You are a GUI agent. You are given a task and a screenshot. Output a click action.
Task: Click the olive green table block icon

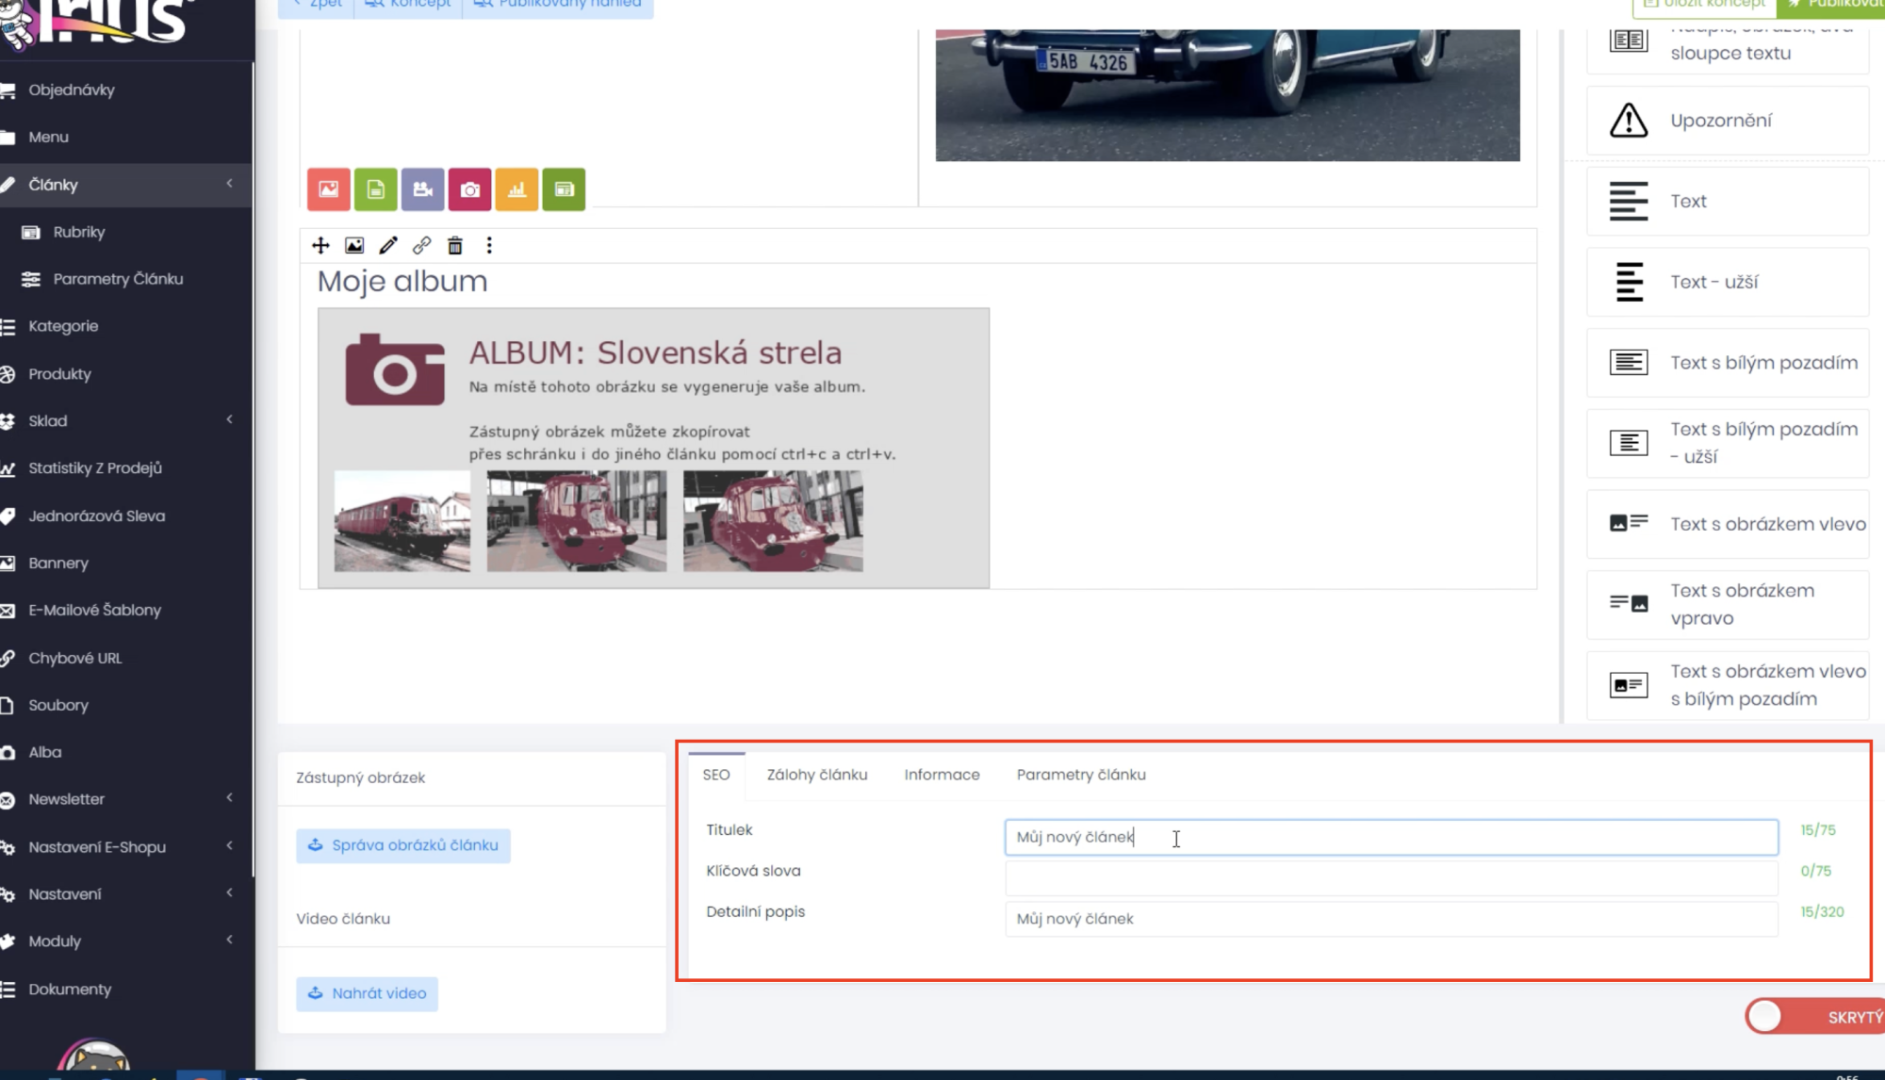coord(563,189)
